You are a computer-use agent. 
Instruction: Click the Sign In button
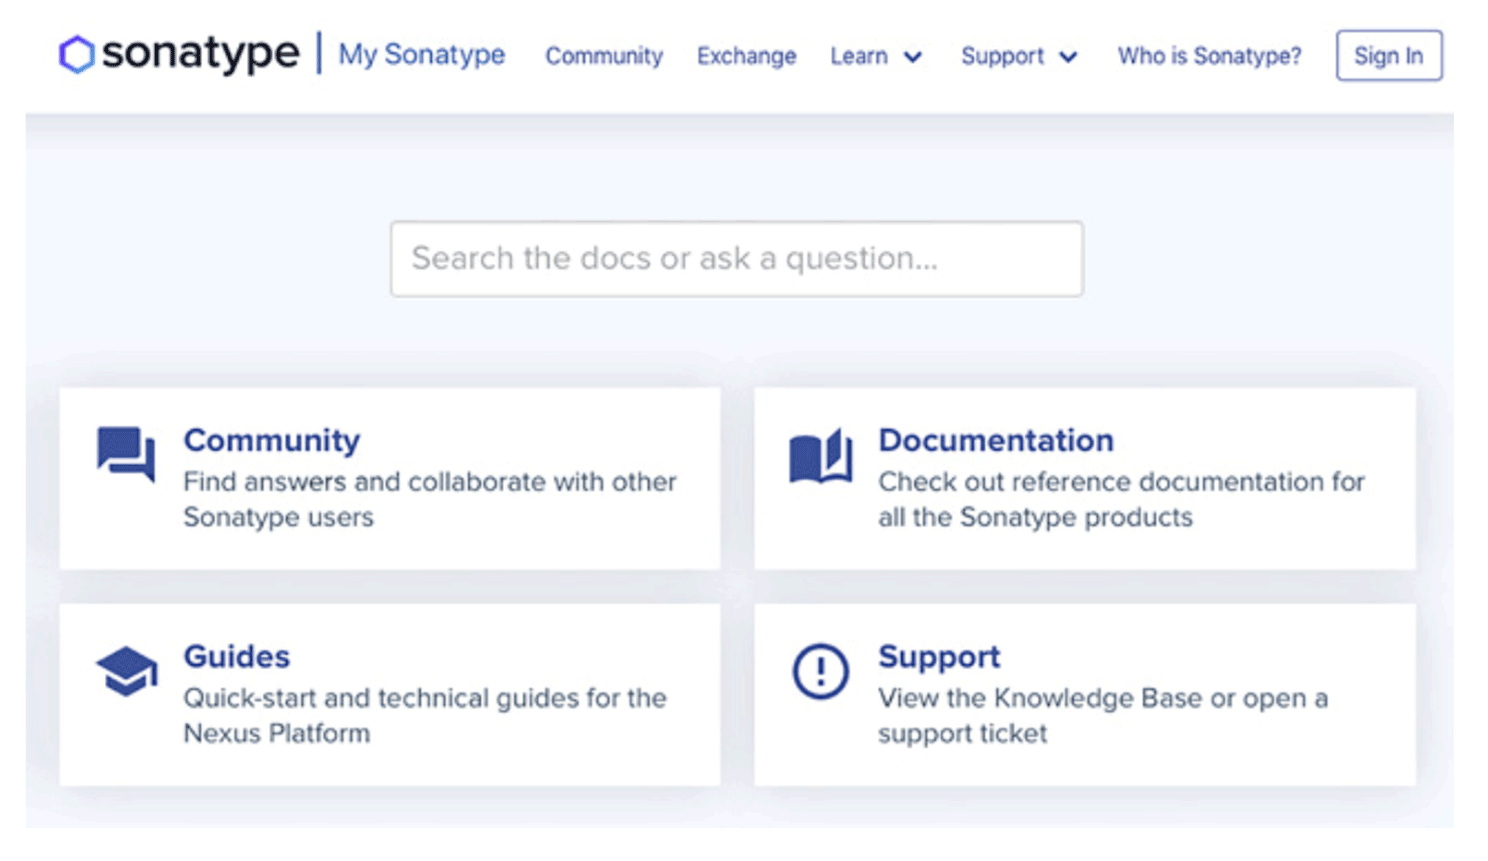click(1389, 55)
